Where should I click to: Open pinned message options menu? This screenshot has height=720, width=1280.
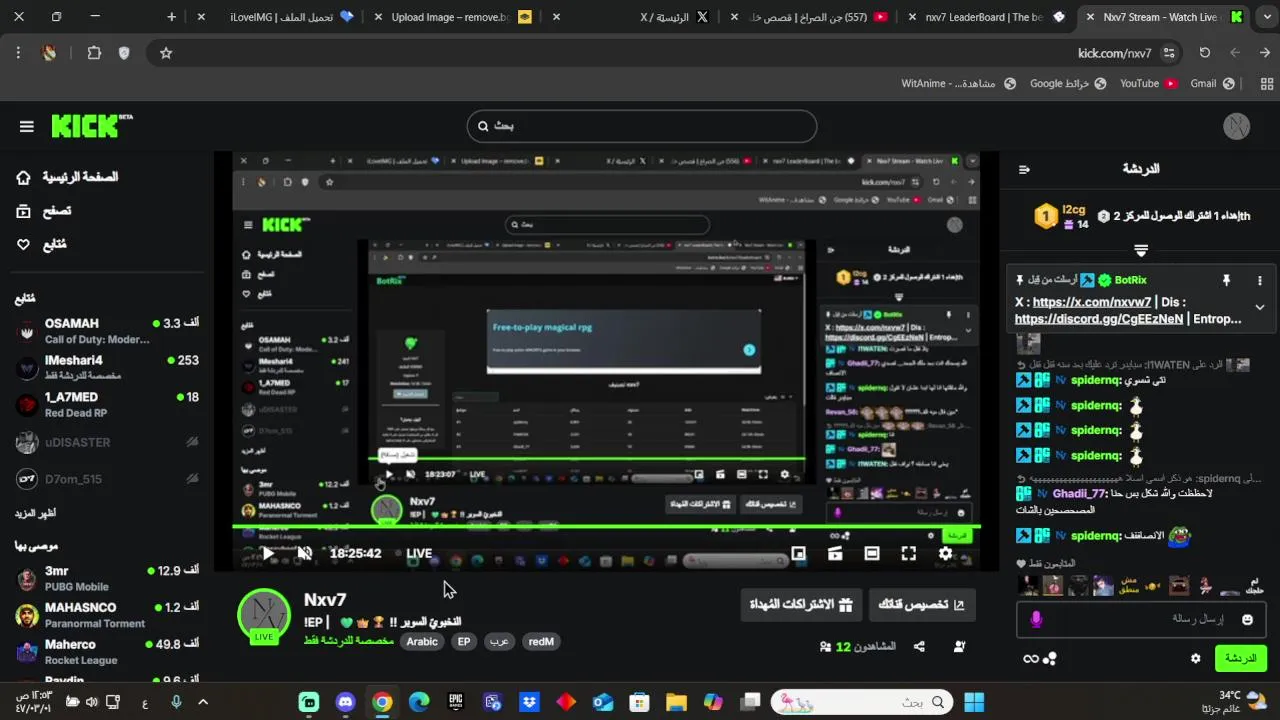tap(1260, 281)
